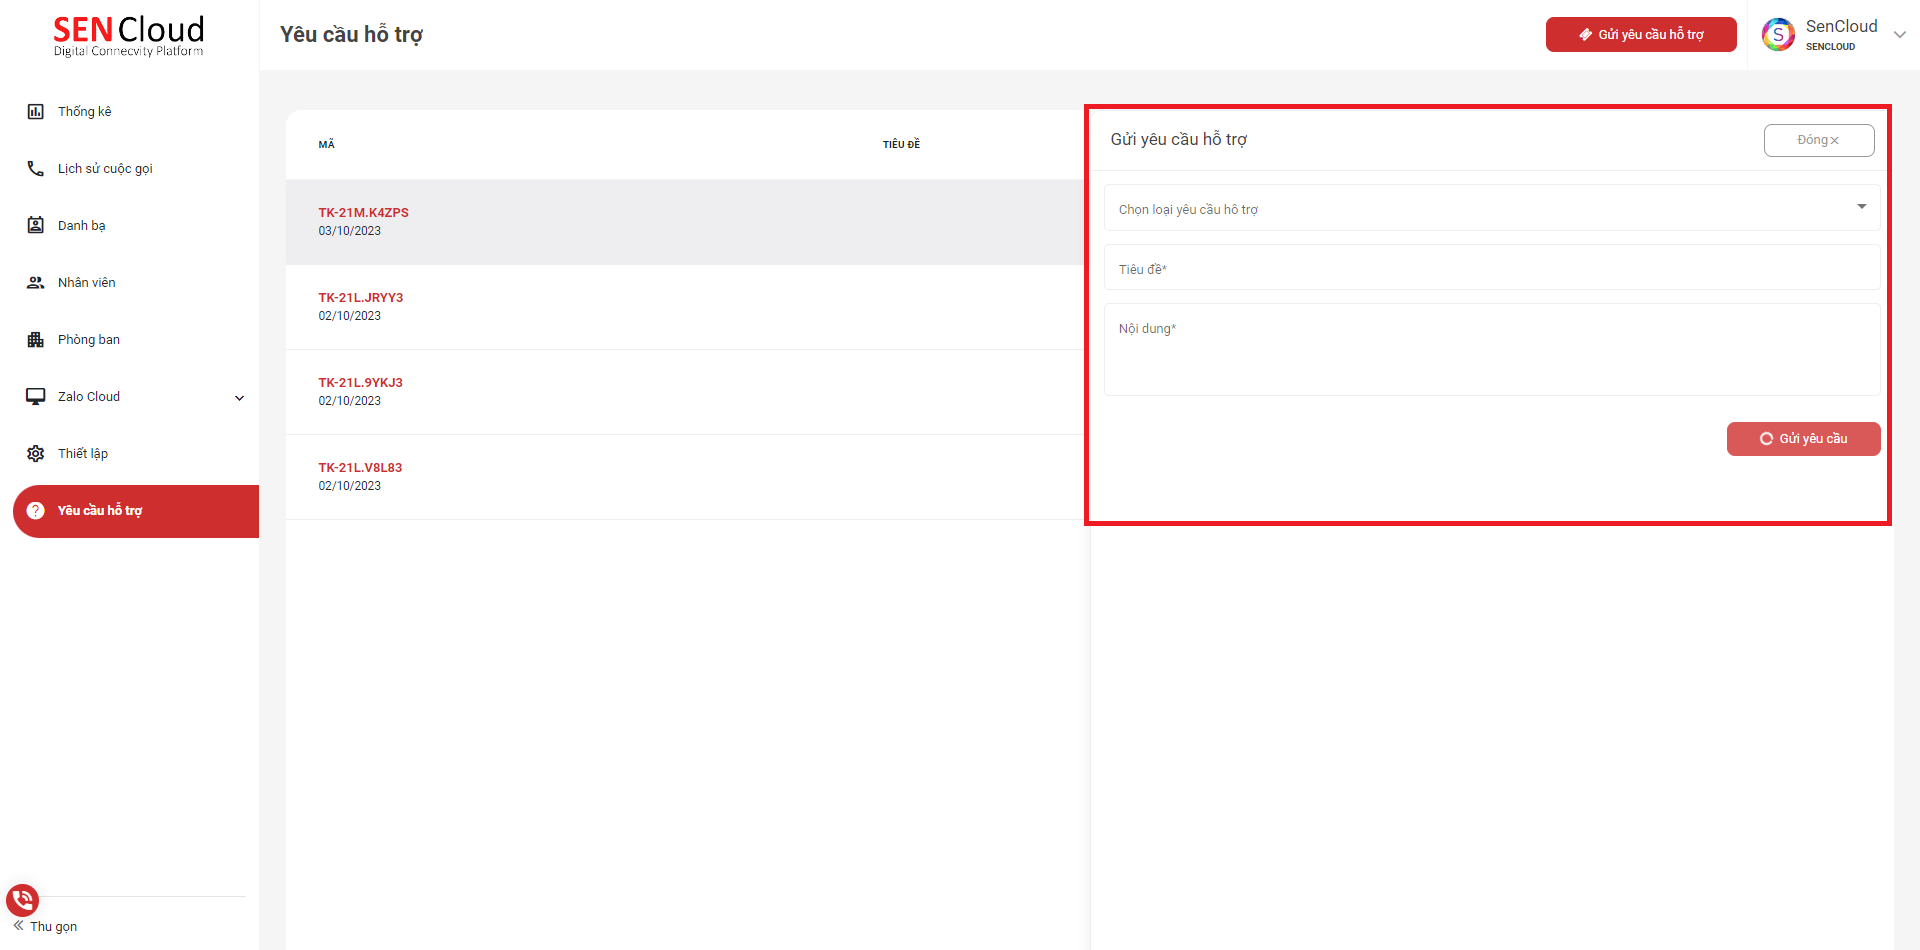Close the support form with Đóng
The width and height of the screenshot is (1920, 950).
(1818, 140)
